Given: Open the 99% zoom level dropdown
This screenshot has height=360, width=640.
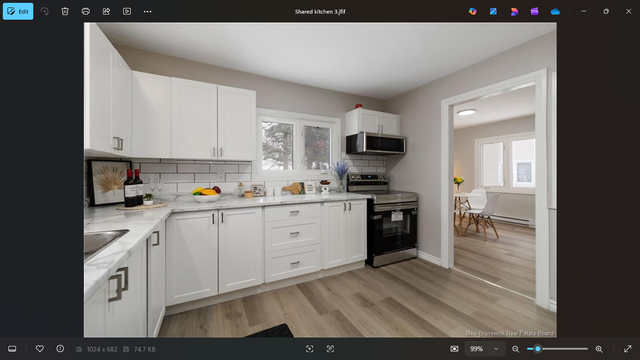Looking at the screenshot, I should tap(484, 349).
